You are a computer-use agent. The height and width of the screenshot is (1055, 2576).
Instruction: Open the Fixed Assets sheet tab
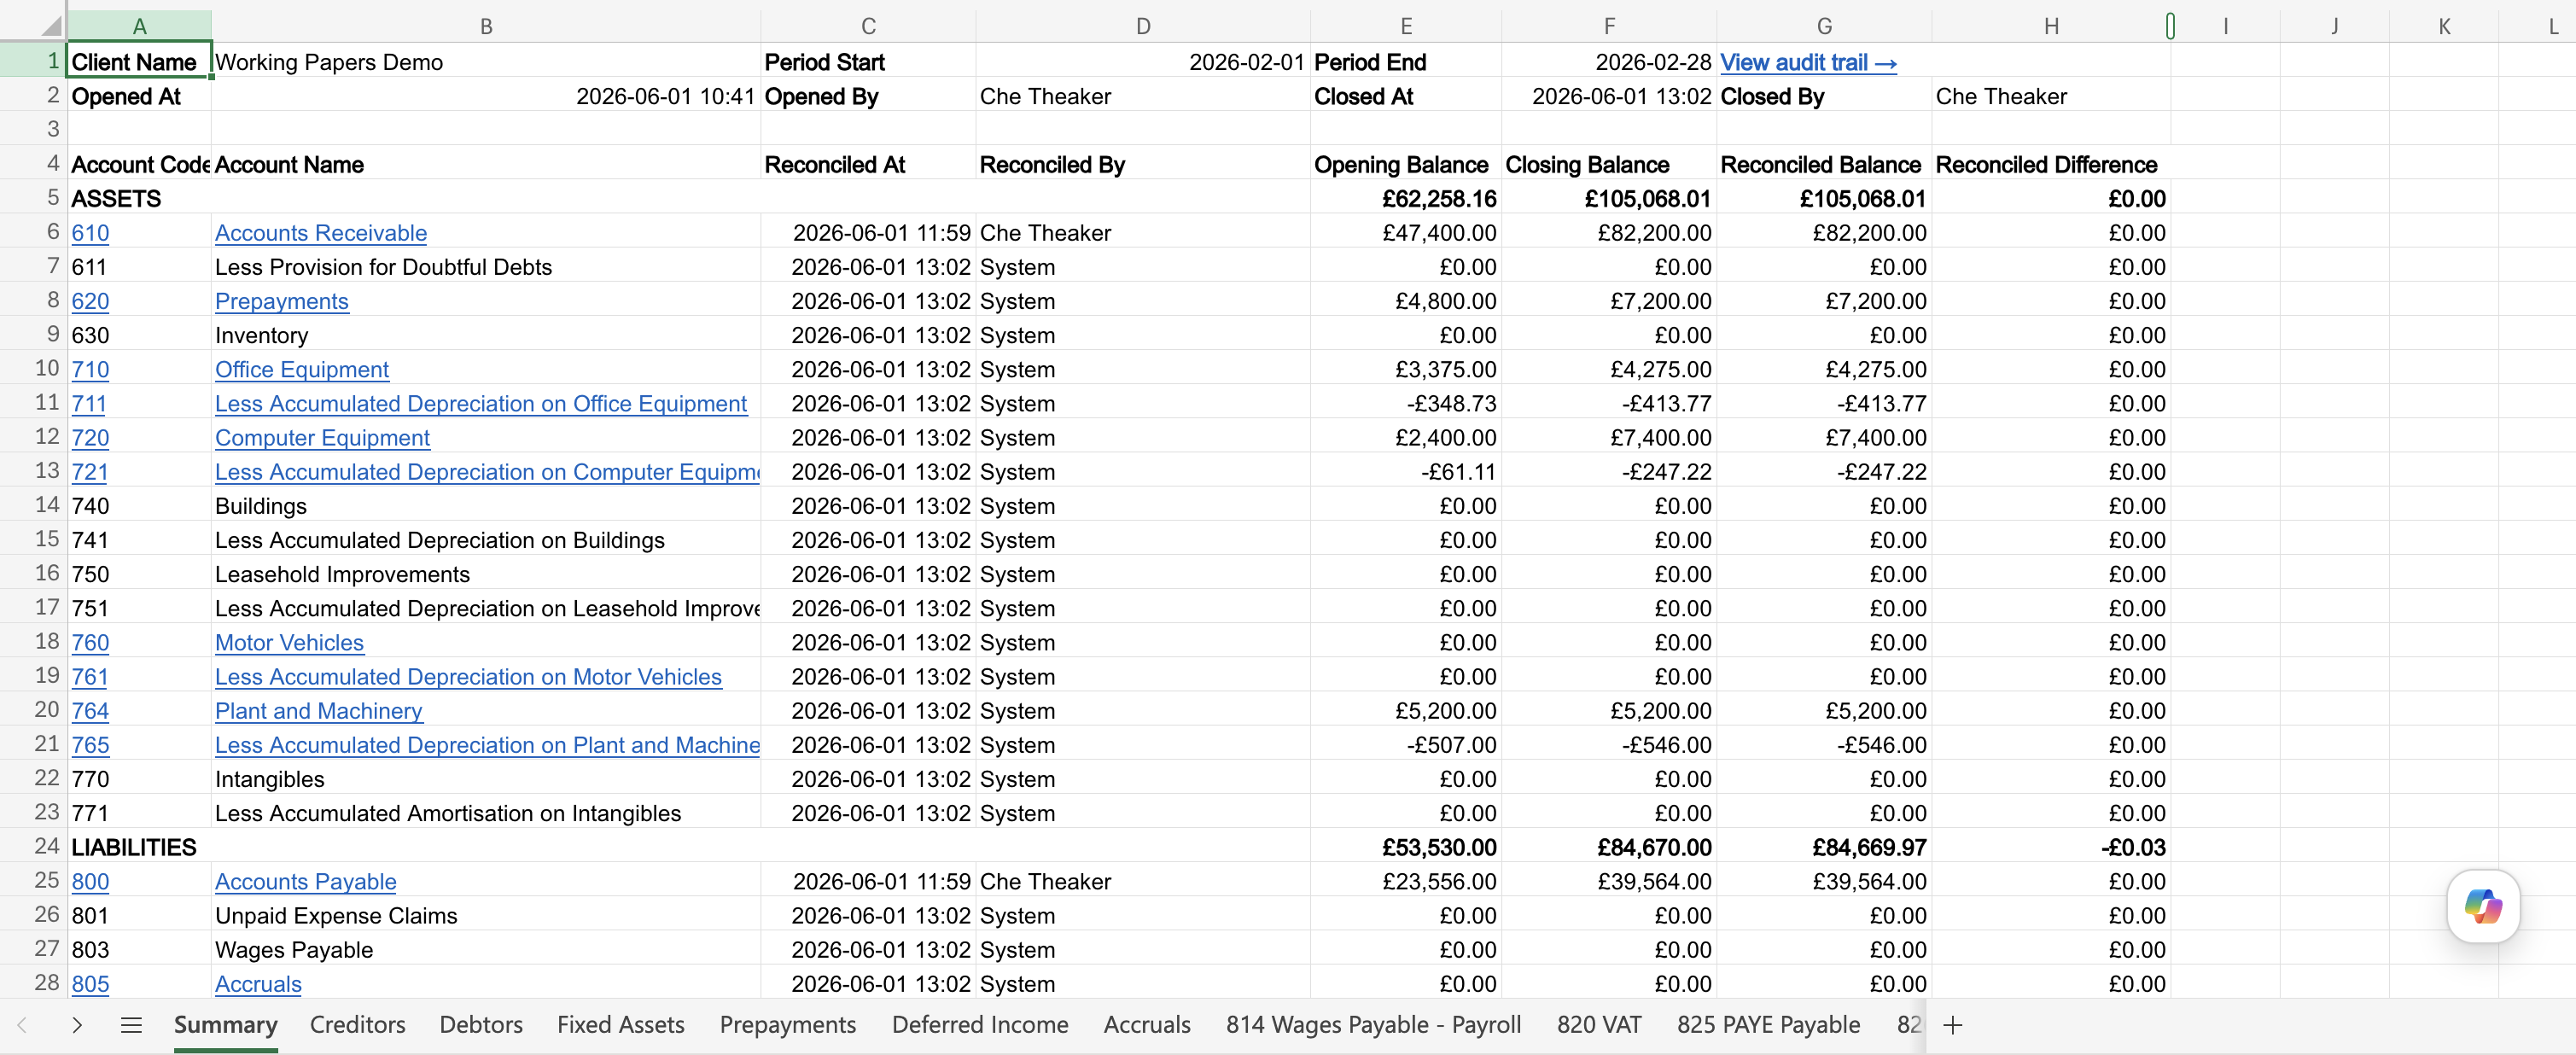tap(620, 1025)
